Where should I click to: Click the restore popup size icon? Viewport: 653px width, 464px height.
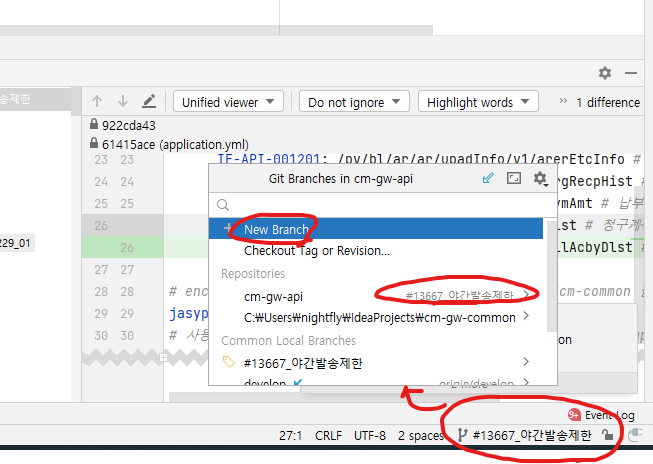(514, 179)
